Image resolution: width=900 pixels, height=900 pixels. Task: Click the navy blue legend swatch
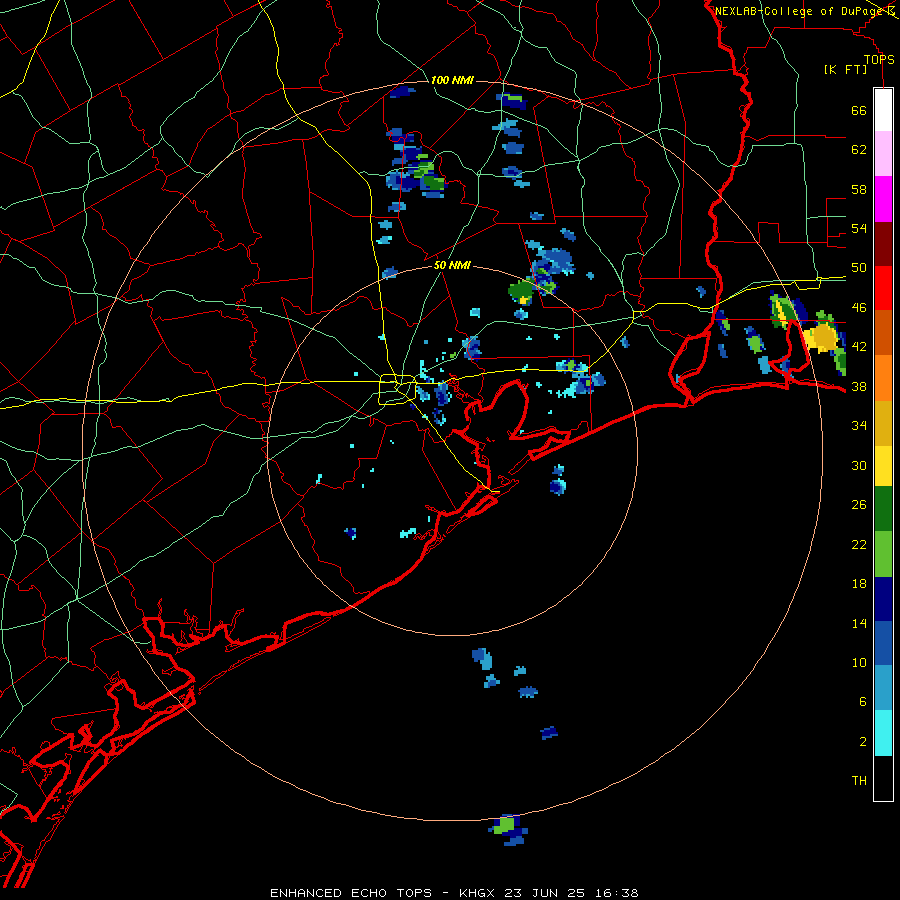(x=883, y=599)
